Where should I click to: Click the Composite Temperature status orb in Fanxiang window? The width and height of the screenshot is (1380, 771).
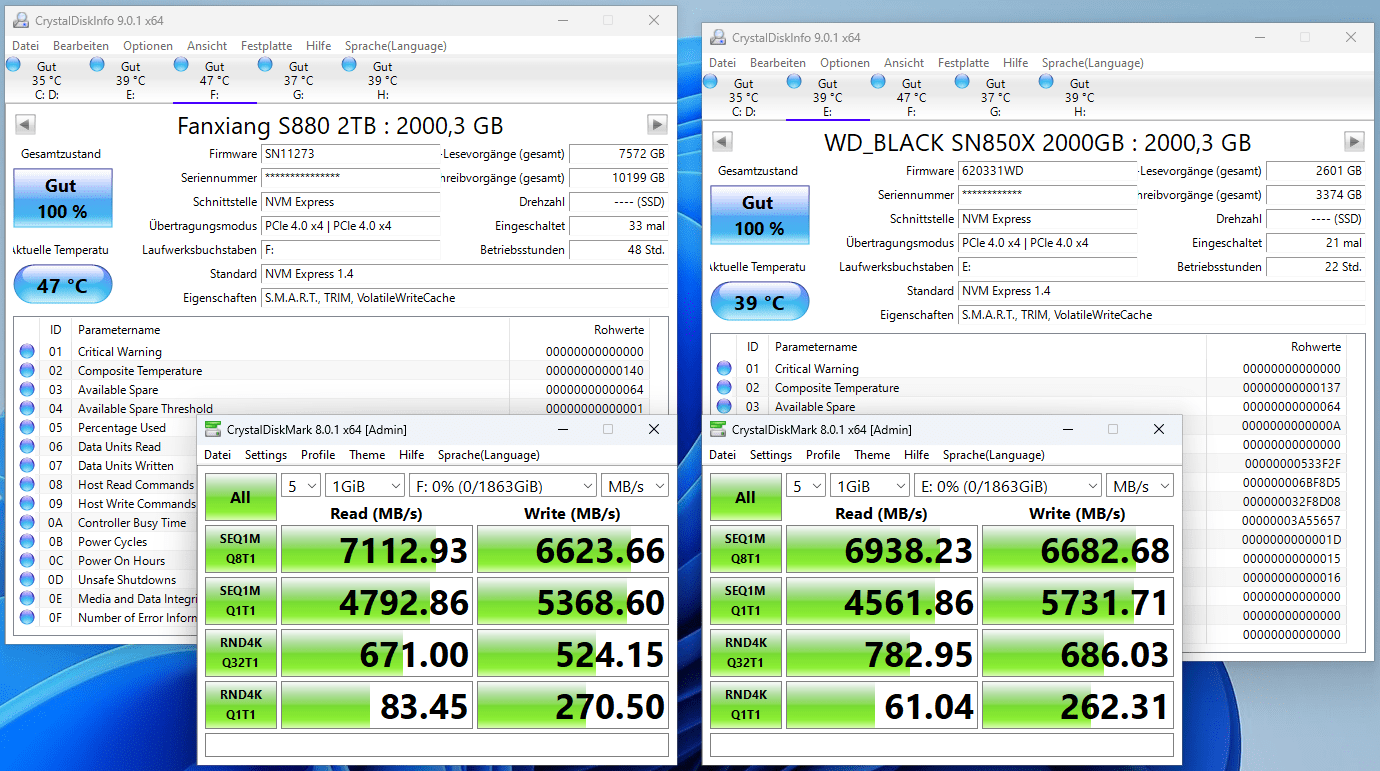tap(26, 370)
